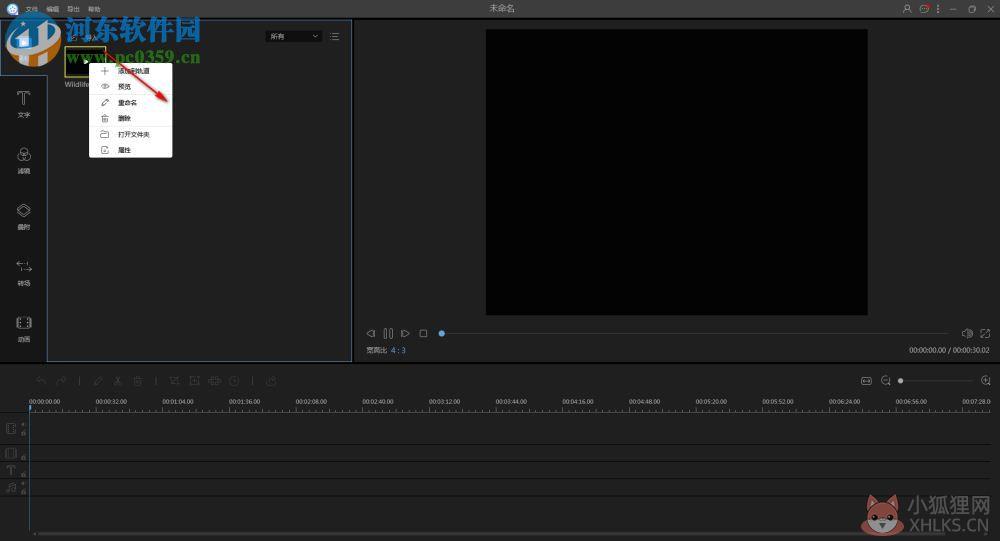Image resolution: width=1000 pixels, height=541 pixels.
Task: Click timeline ruler at 00:02:08.00
Action: (x=311, y=402)
